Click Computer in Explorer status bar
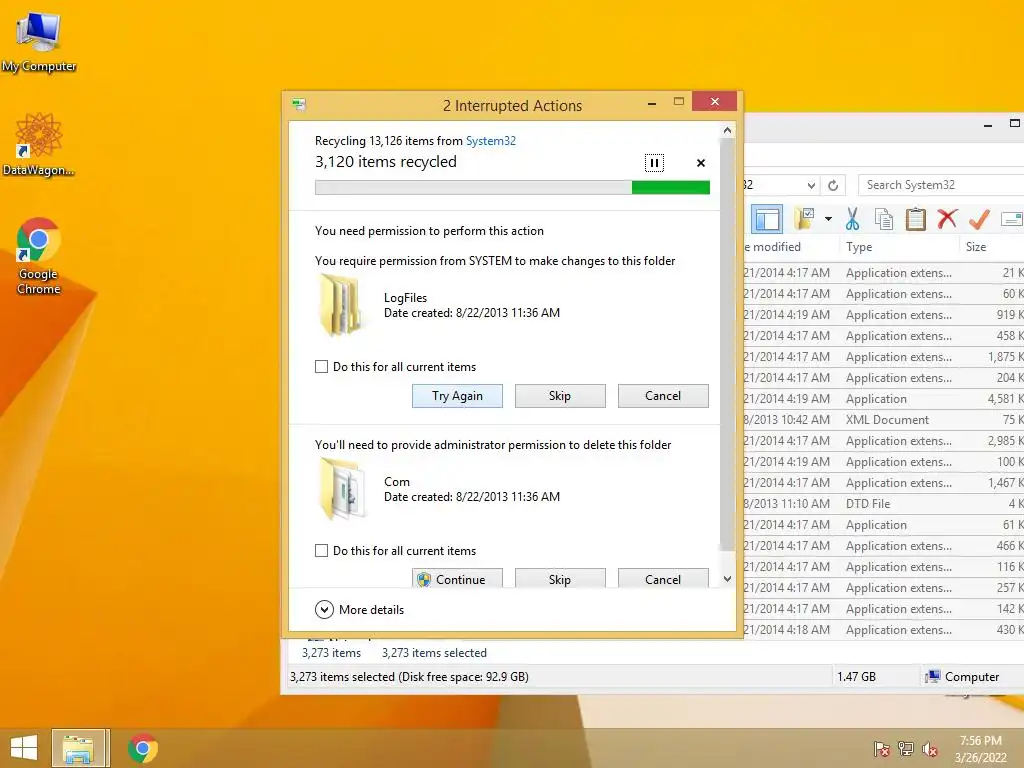The height and width of the screenshot is (768, 1024). pos(962,677)
